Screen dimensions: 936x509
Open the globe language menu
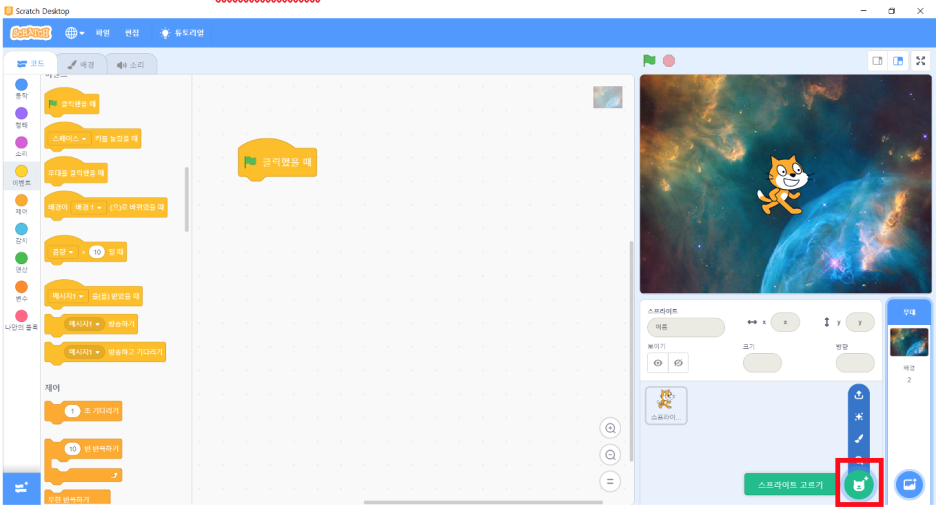75,33
